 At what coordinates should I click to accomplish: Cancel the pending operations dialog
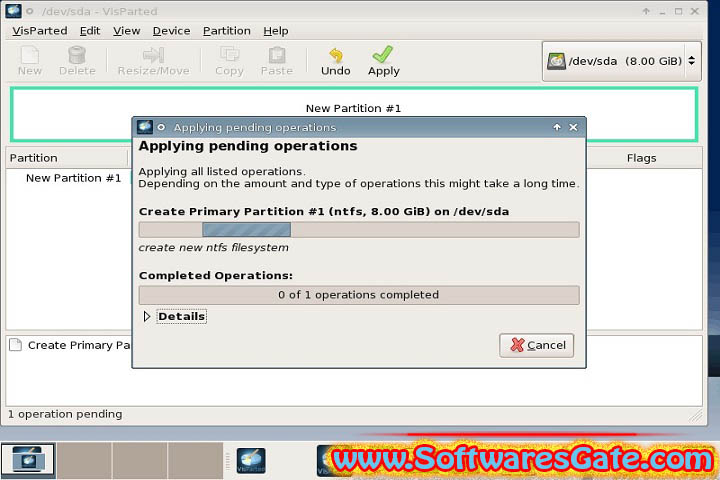click(x=536, y=345)
